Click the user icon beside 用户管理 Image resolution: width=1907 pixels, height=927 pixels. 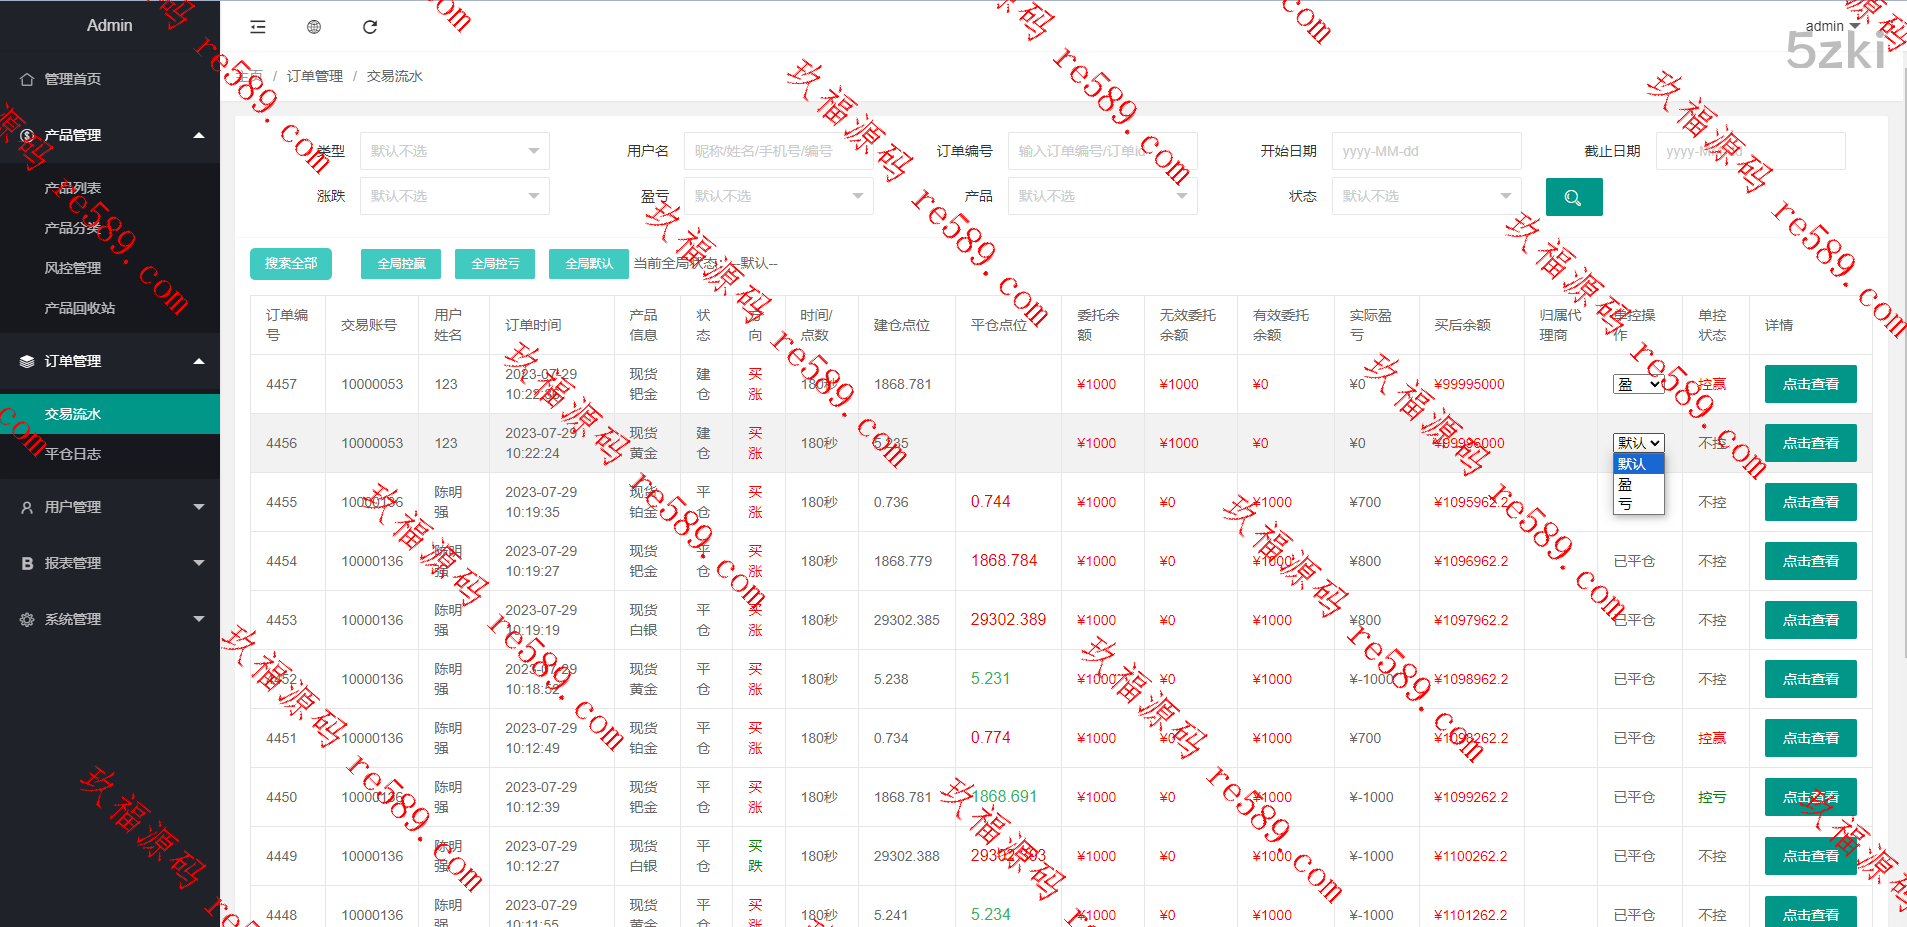(27, 507)
